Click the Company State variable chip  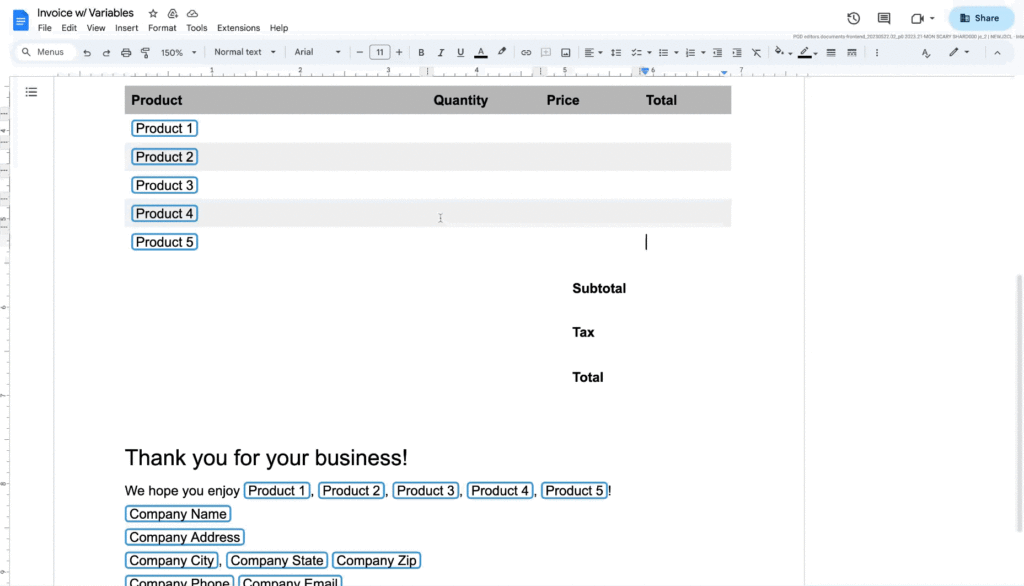[276, 561]
